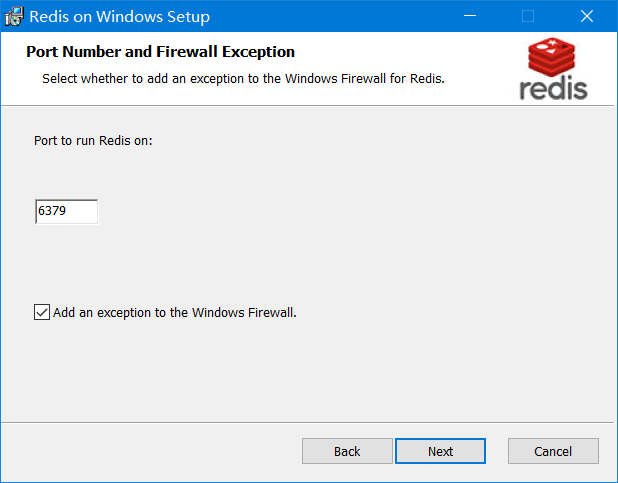This screenshot has width=618, height=483.
Task: Click the "Select whether to add an exception" description
Action: click(x=243, y=78)
